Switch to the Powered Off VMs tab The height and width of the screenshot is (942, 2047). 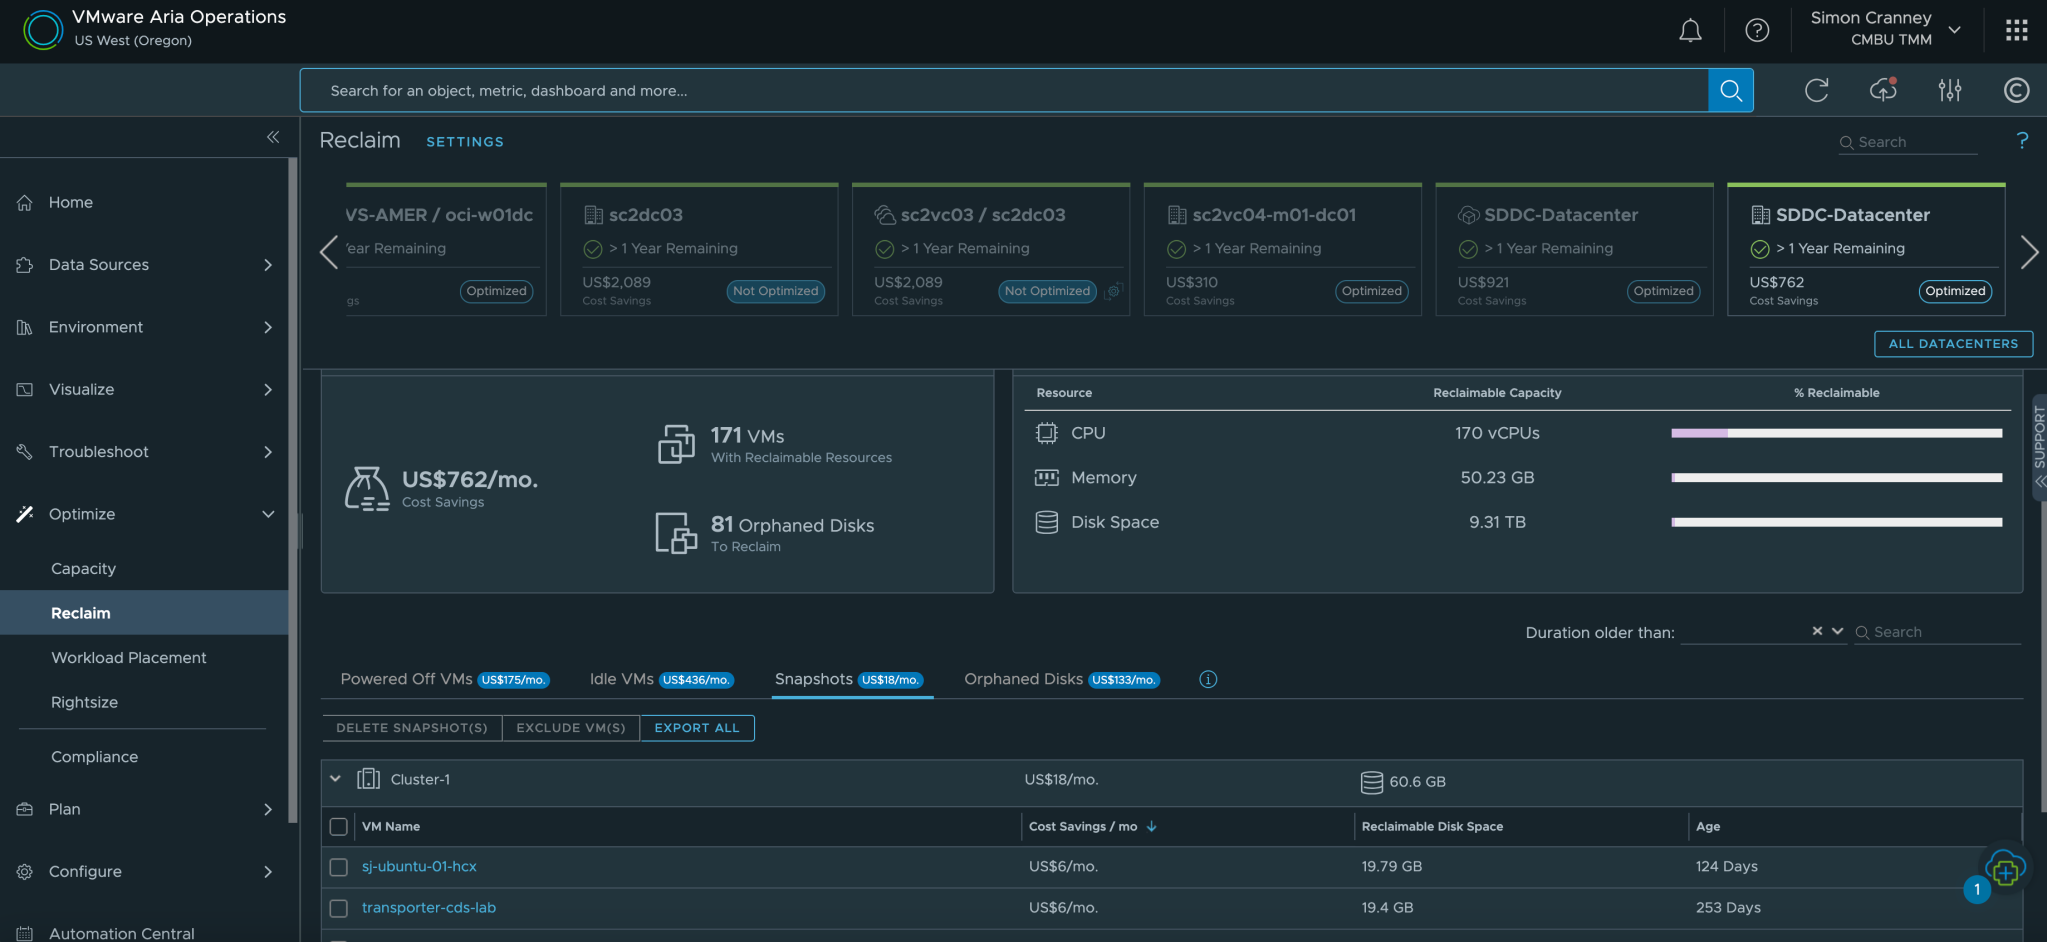pyautogui.click(x=405, y=679)
